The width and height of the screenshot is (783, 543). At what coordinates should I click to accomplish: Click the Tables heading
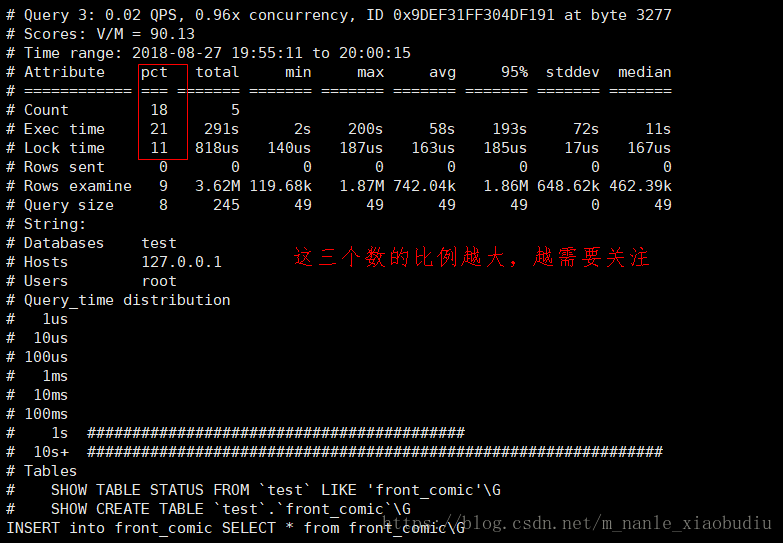point(50,471)
